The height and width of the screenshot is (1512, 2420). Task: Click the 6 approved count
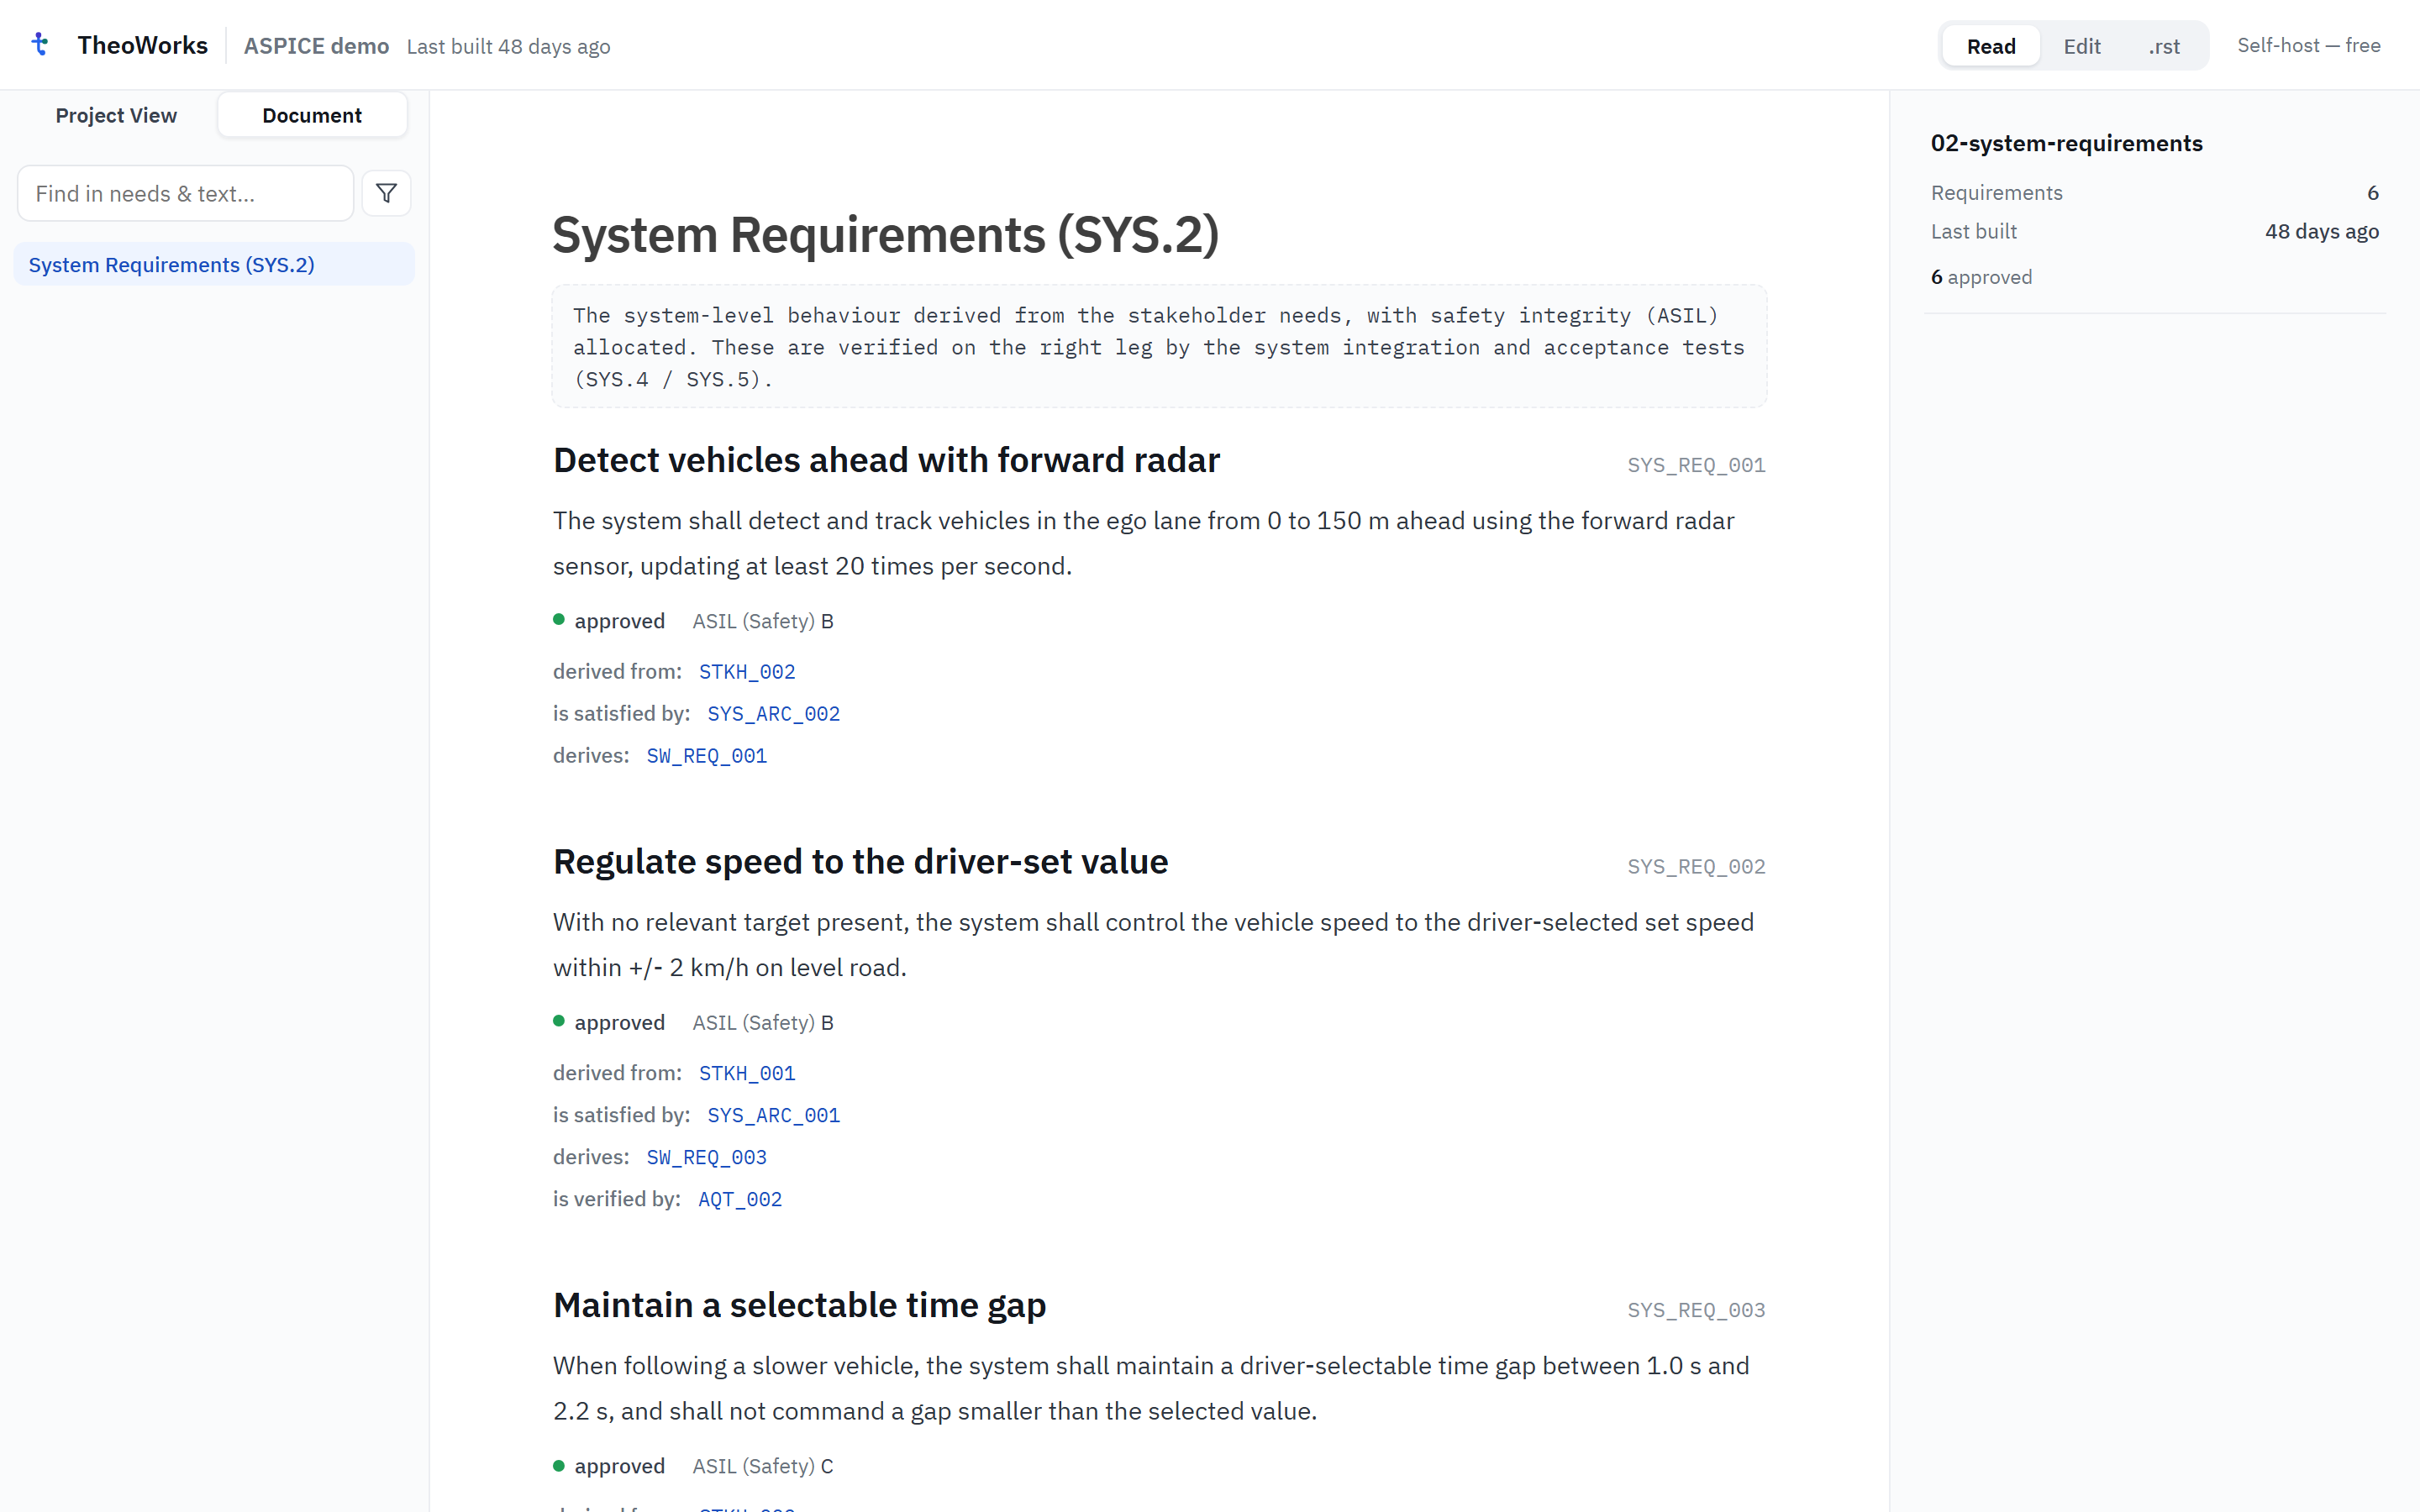click(1981, 277)
